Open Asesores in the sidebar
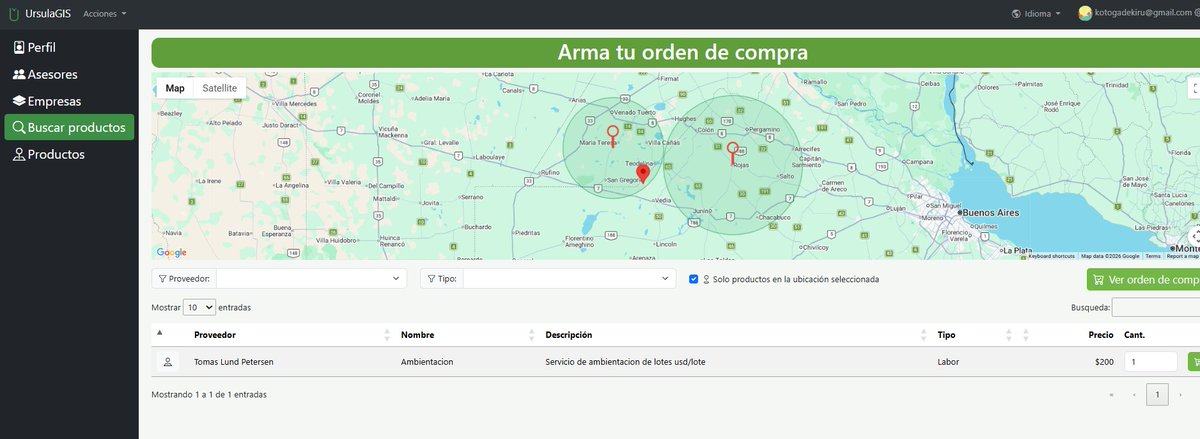Viewport: 1200px width, 439px height. coord(44,74)
